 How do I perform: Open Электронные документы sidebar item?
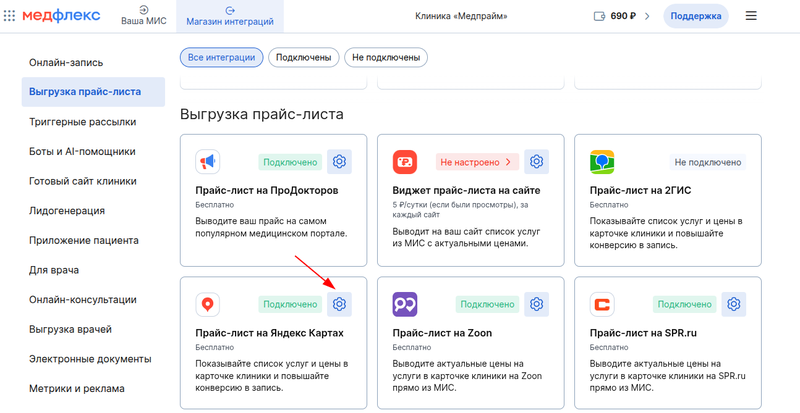90,359
